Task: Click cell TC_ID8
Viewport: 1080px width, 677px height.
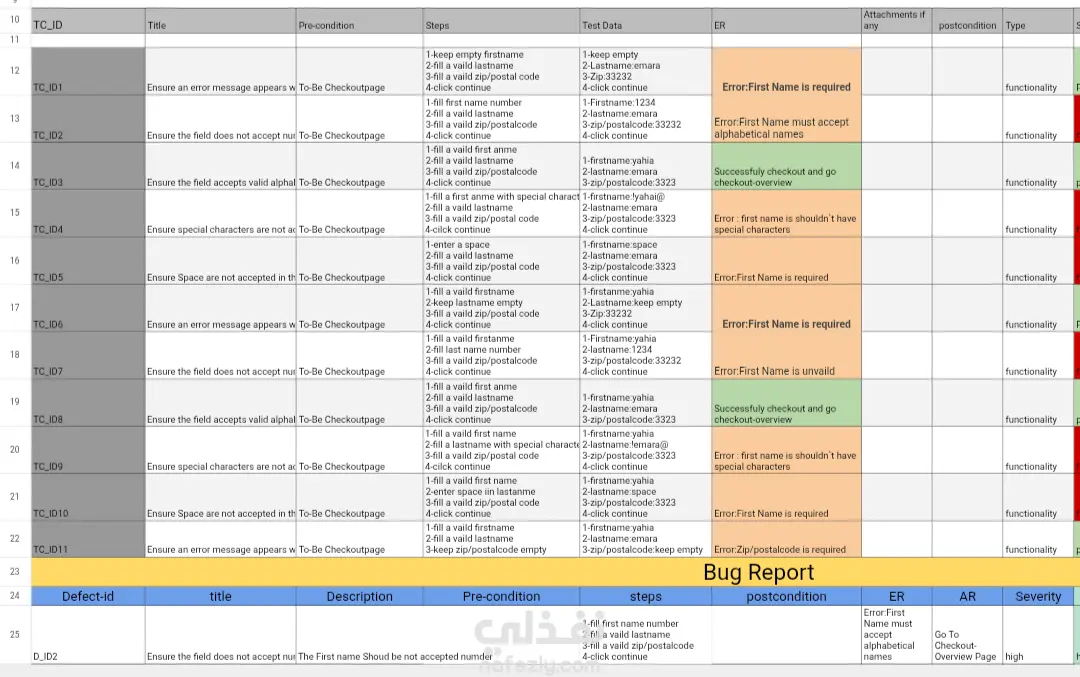Action: [x=88, y=403]
